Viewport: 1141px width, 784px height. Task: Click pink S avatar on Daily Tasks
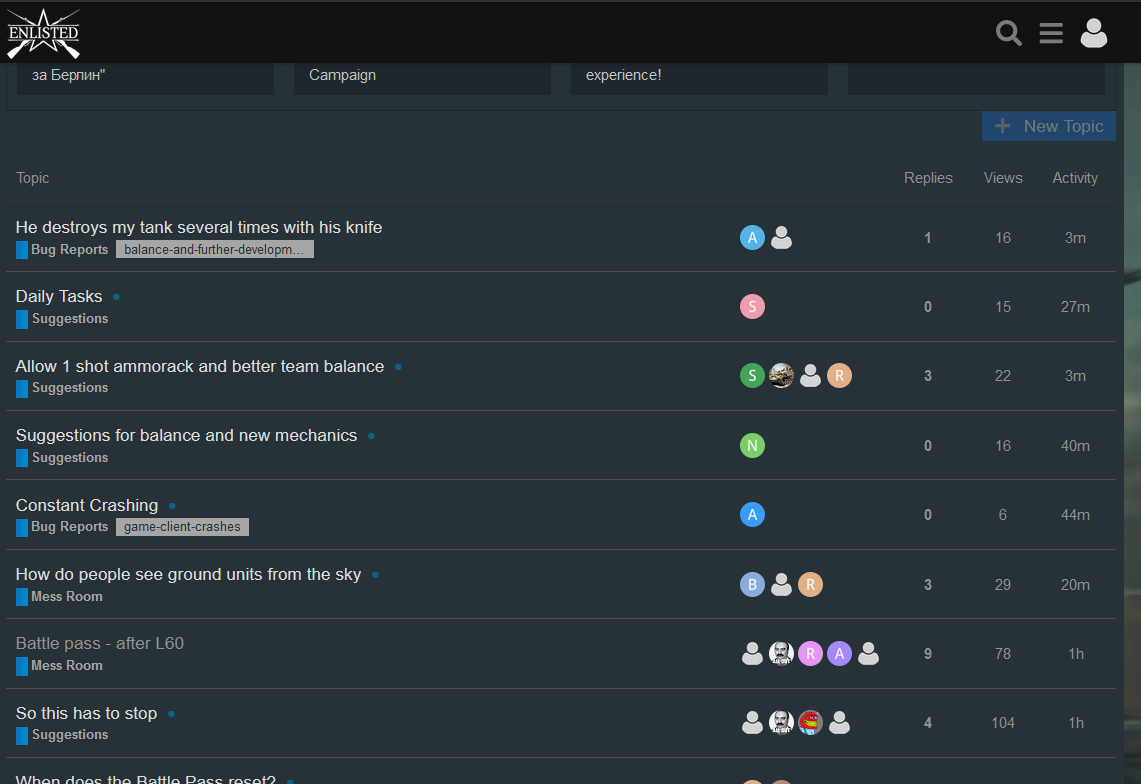pos(752,307)
